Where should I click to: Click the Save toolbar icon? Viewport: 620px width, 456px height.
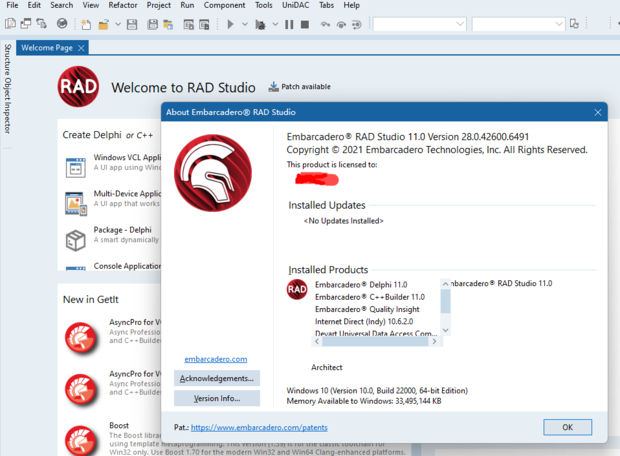132,25
